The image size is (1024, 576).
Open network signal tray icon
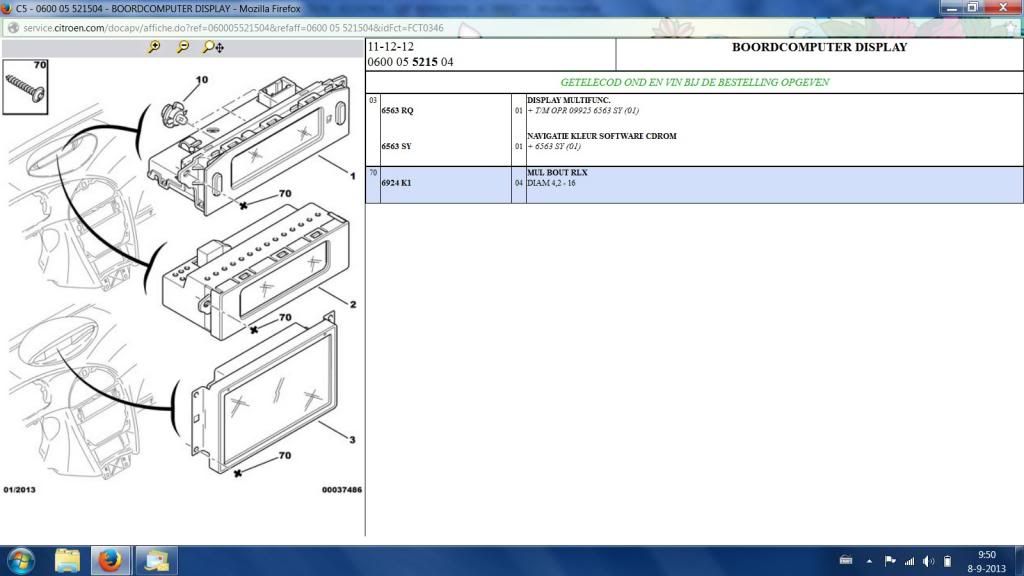coord(909,561)
